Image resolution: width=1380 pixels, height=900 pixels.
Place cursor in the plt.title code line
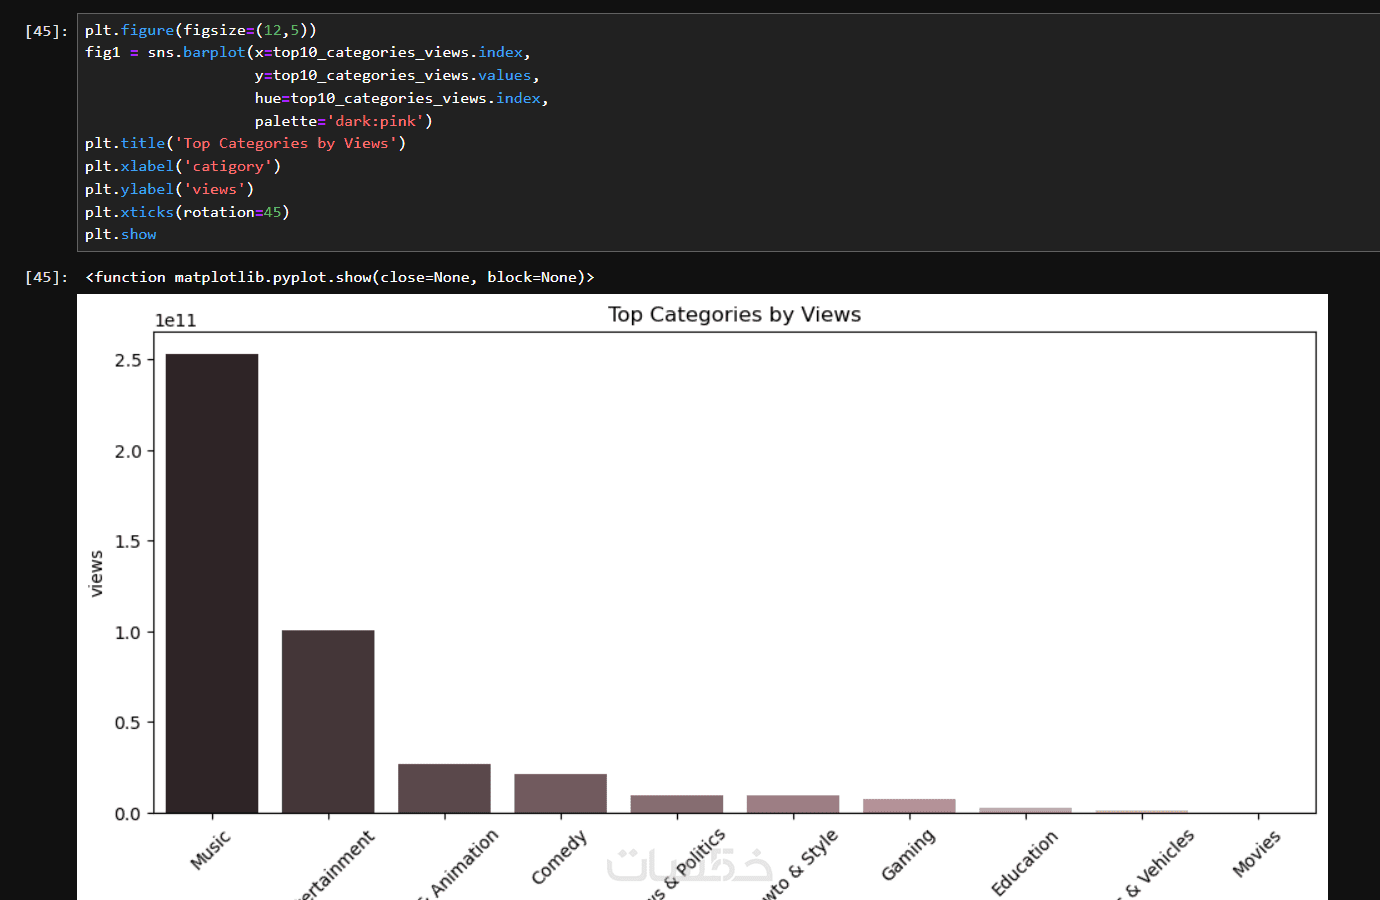coord(245,143)
